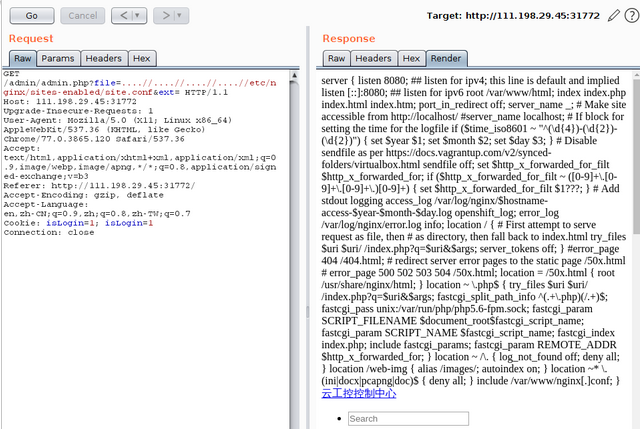Click the Connection: close header line
This screenshot has height=433, width=640.
click(49, 232)
